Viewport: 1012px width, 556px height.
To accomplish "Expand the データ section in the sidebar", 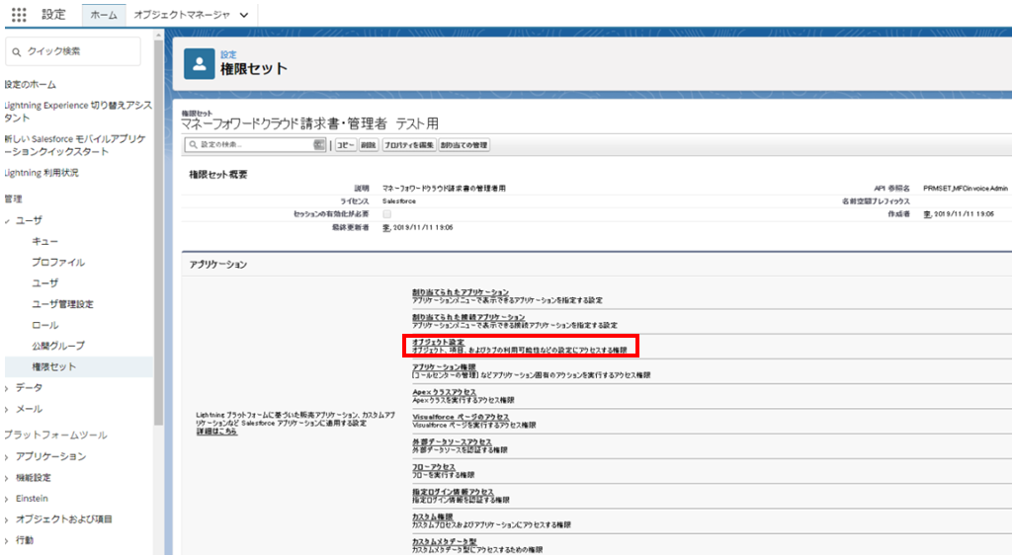I will pos(6,388).
